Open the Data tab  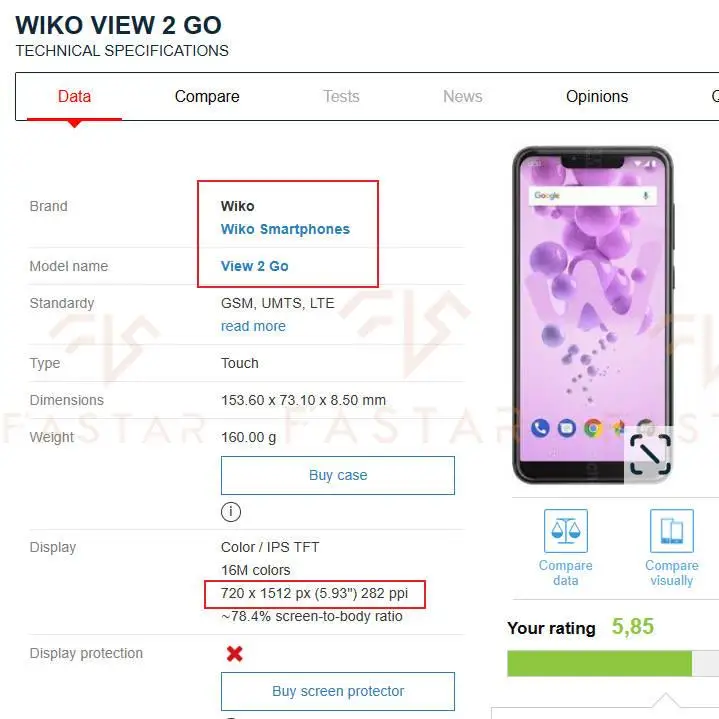[x=74, y=96]
